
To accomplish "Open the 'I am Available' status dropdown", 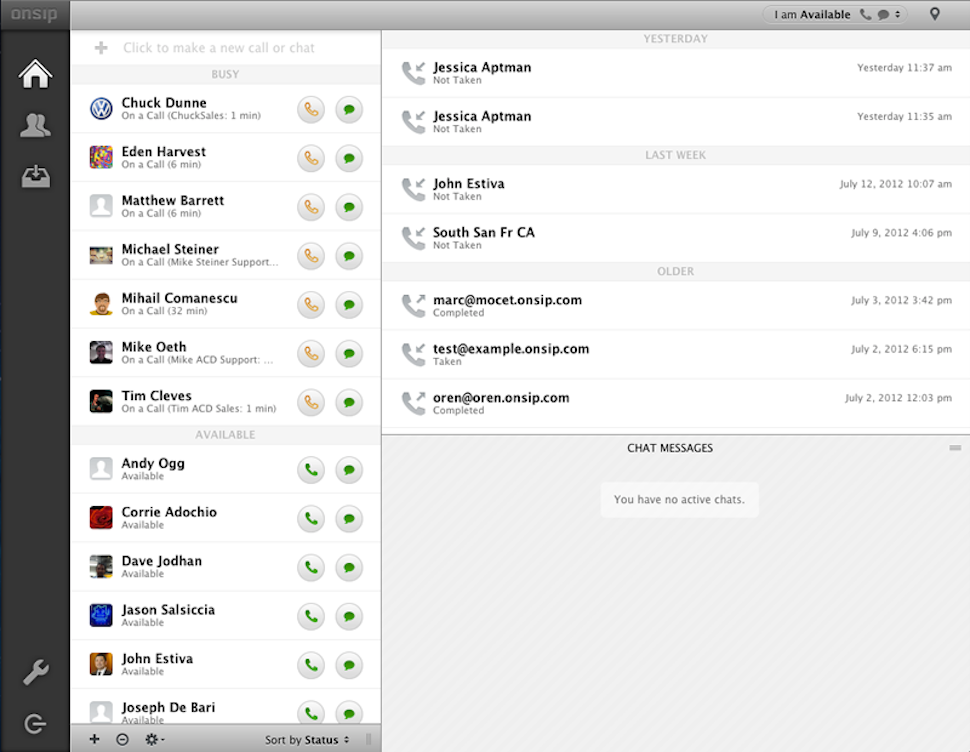I will pyautogui.click(x=833, y=15).
